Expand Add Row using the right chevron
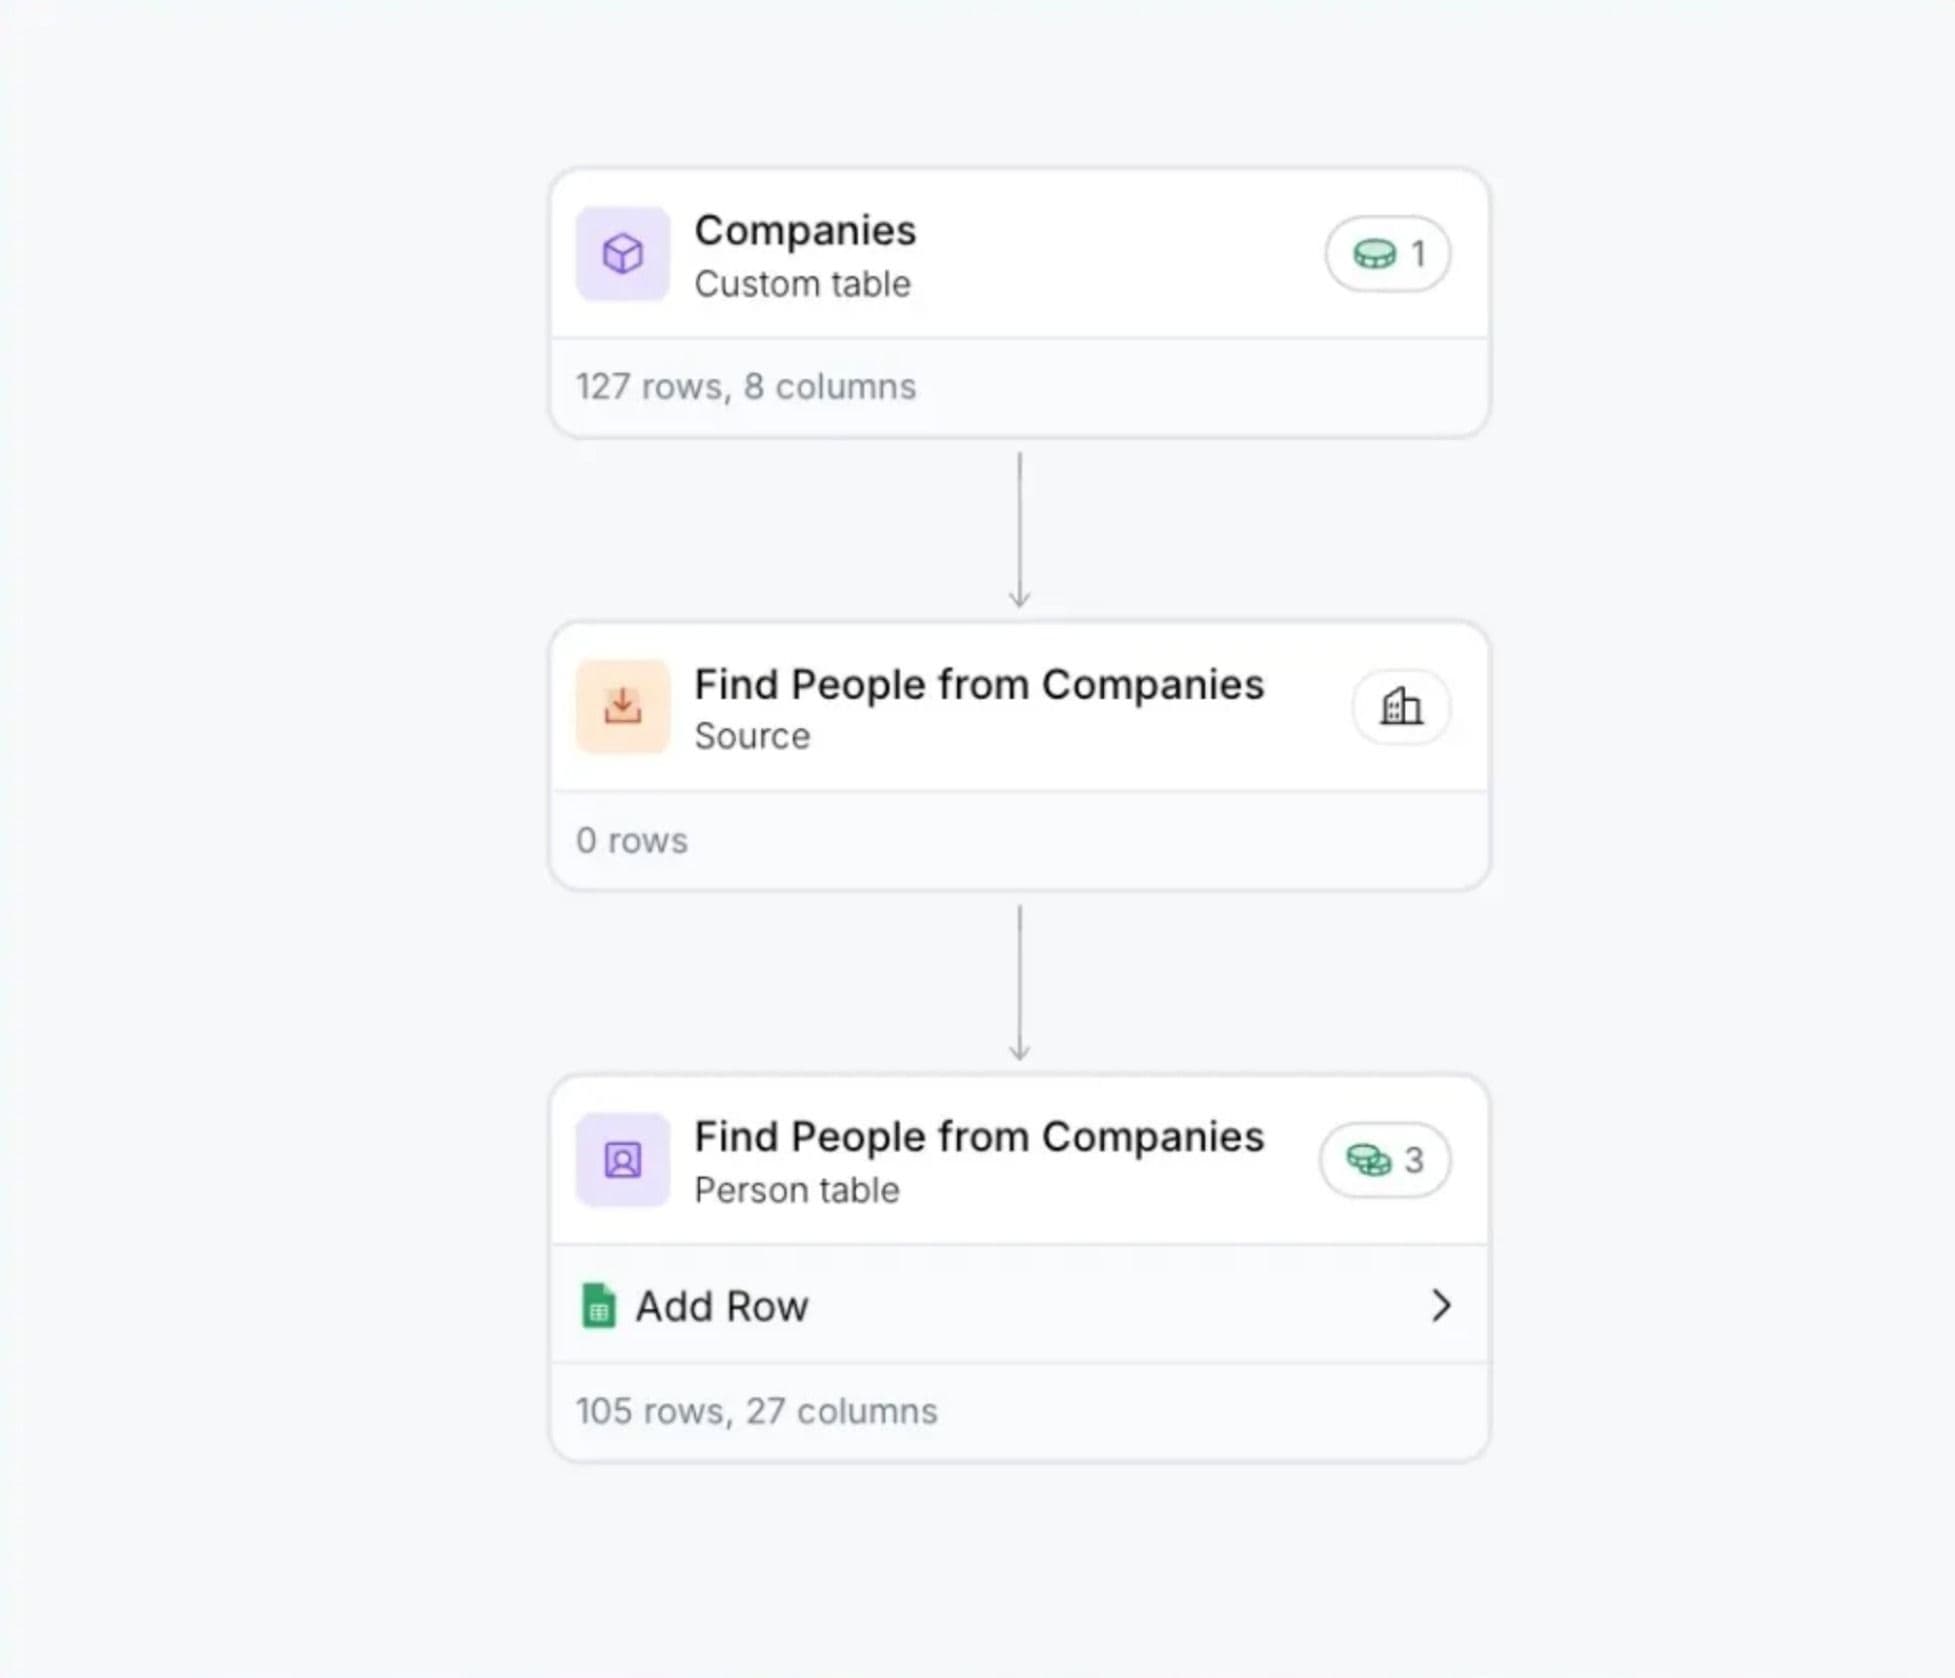This screenshot has width=1955, height=1678. click(1440, 1306)
